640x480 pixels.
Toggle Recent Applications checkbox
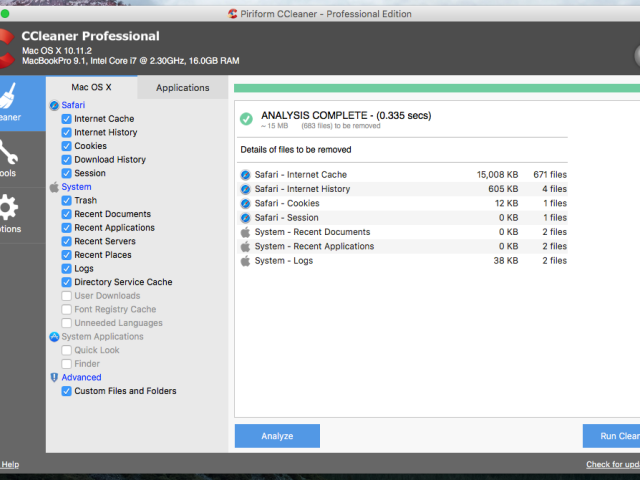tap(67, 228)
